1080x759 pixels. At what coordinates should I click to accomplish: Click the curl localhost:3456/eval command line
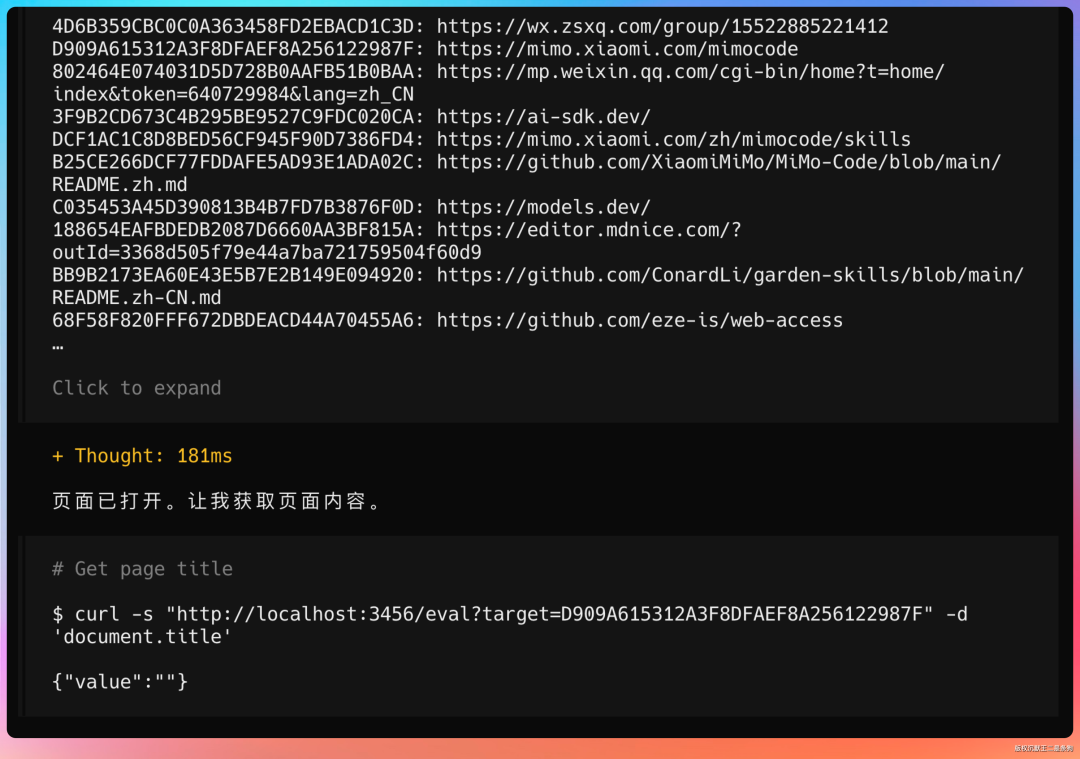(x=510, y=614)
